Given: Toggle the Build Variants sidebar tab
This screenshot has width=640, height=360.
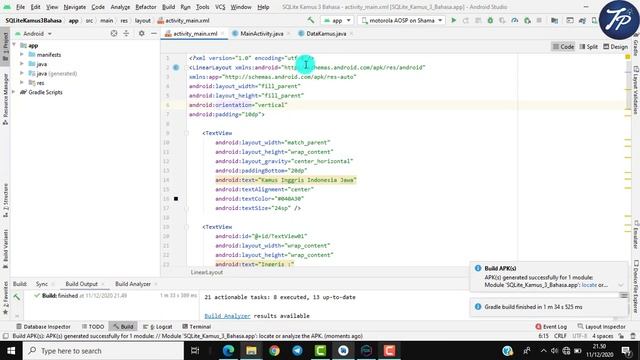Looking at the screenshot, I should click(5, 248).
